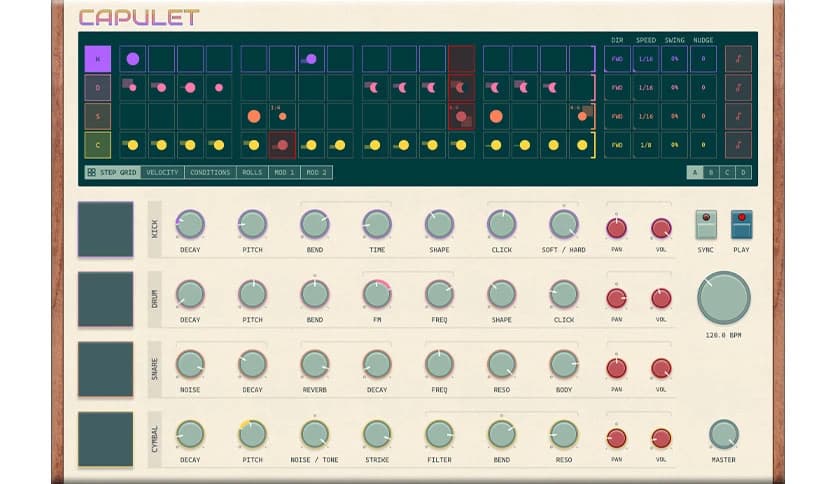Change the snare row 1/16 speed value
Image resolution: width=836 pixels, height=484 pixels.
coord(646,116)
